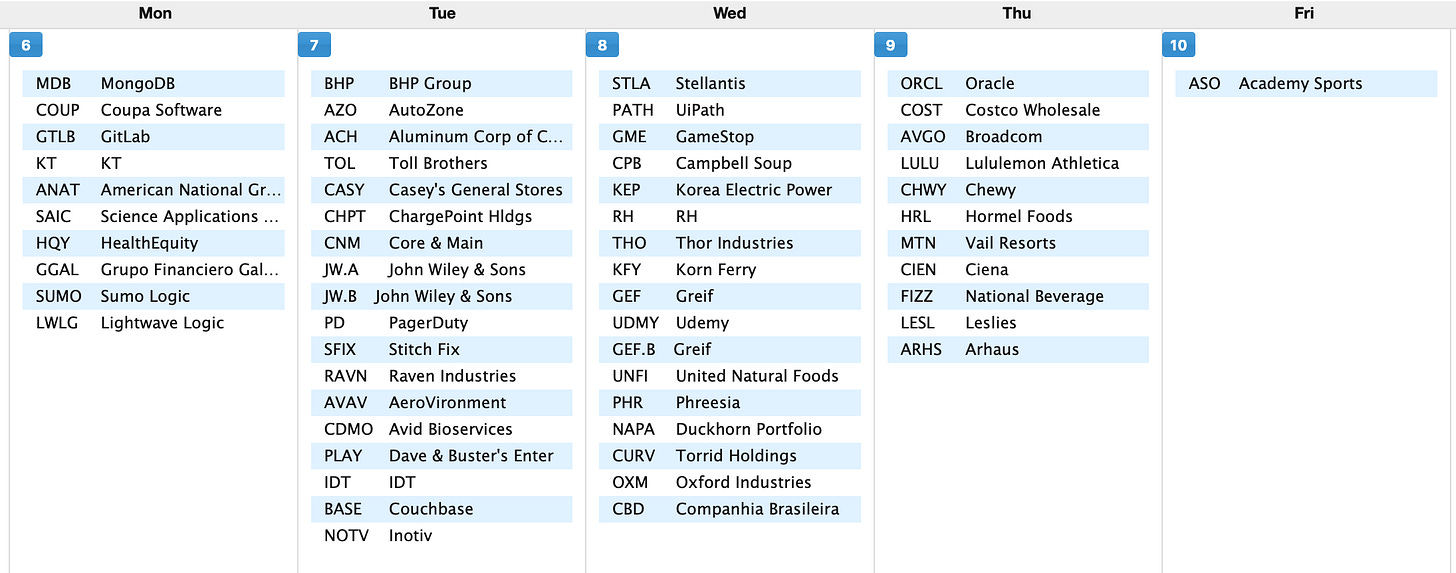Select LWLG Lightwave Logic row
The image size is (1456, 573).
pyautogui.click(x=154, y=322)
